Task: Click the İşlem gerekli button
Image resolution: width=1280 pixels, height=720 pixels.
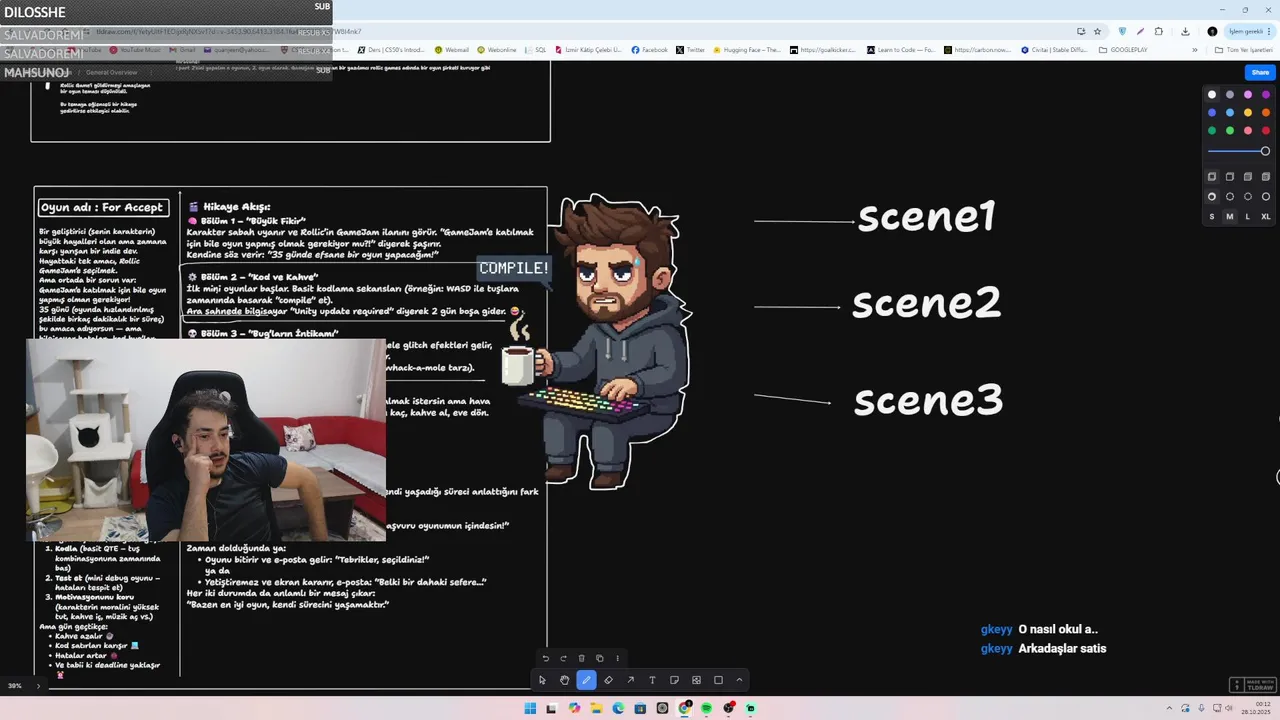Action: click(1250, 32)
